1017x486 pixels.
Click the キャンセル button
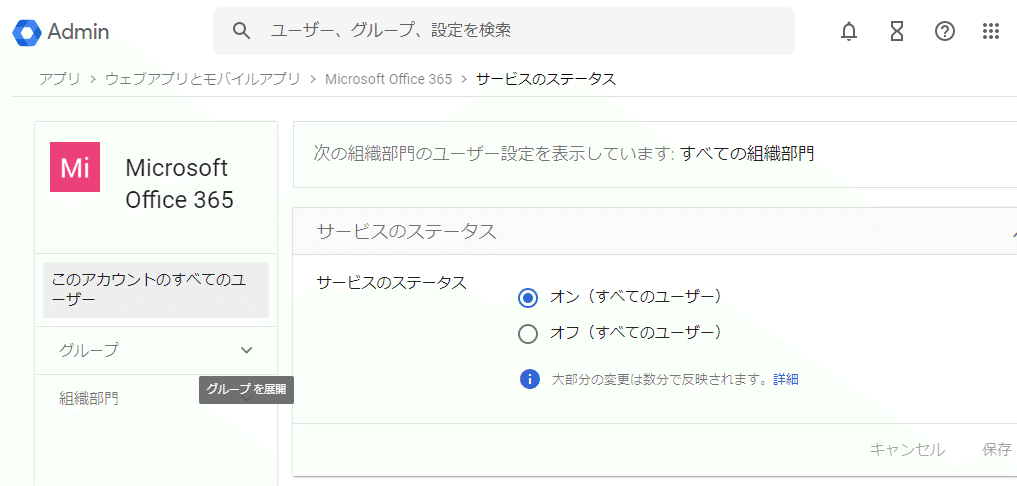(907, 449)
